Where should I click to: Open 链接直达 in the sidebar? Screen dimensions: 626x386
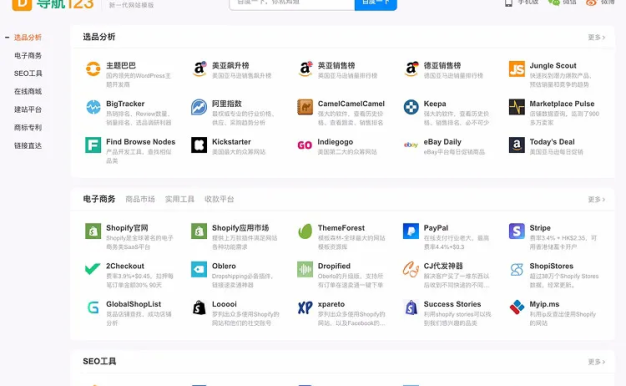pyautogui.click(x=28, y=146)
